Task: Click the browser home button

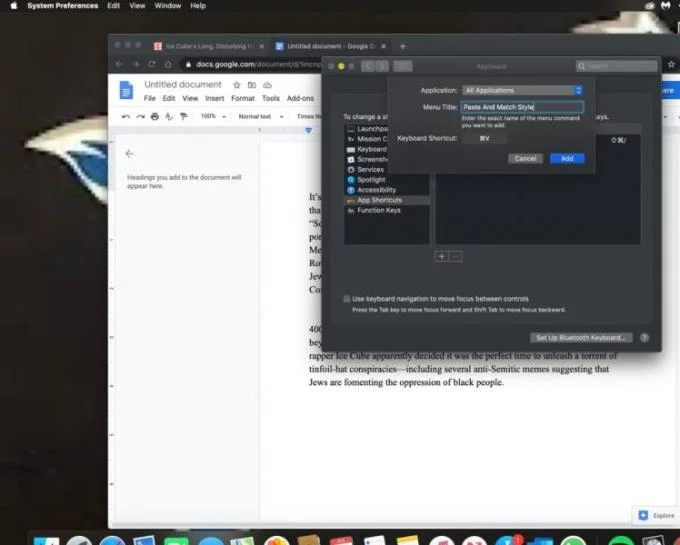Action: click(168, 64)
